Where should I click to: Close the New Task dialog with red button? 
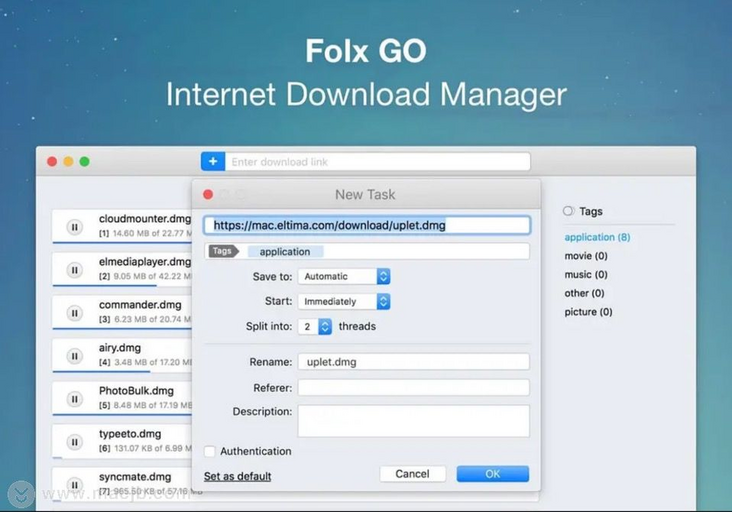pos(208,194)
